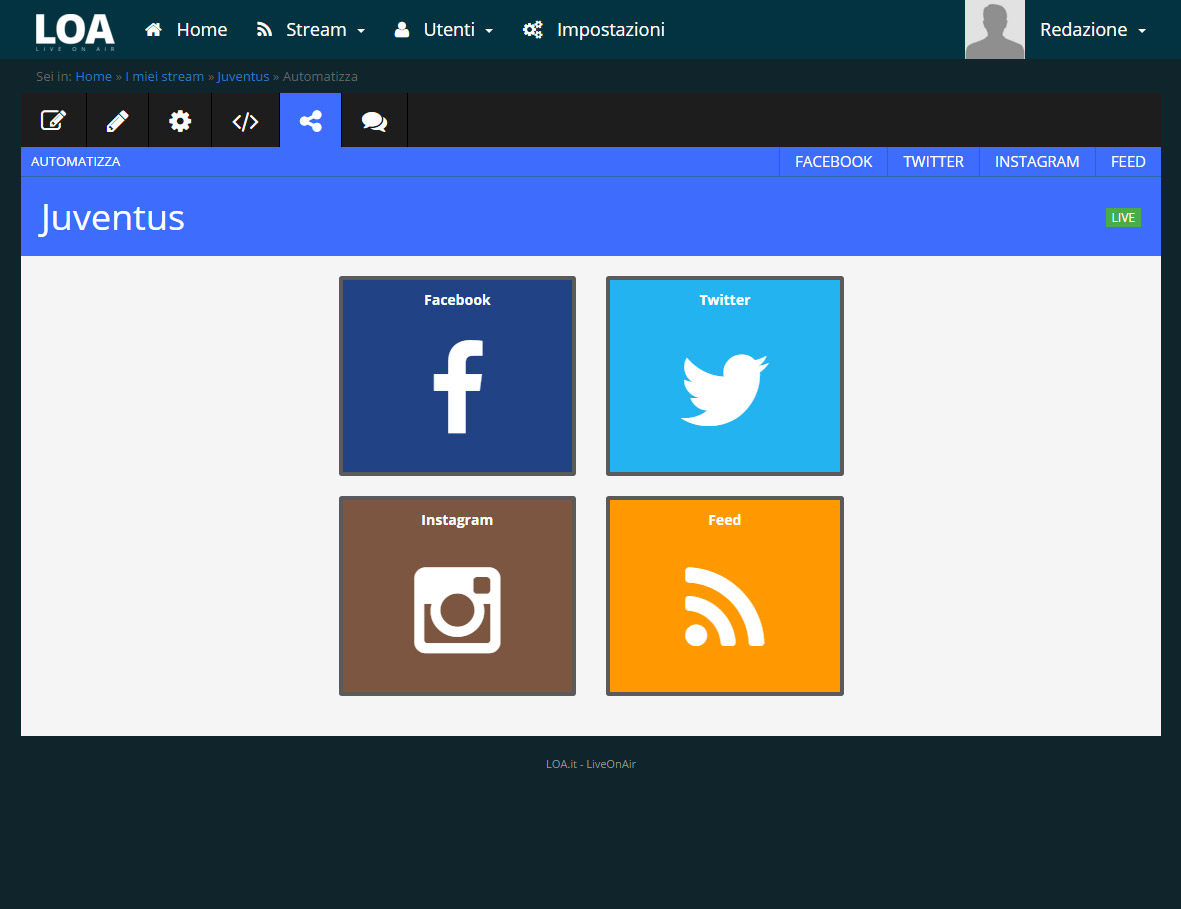The height and width of the screenshot is (909, 1181).
Task: Select the share automation tab icon
Action: click(310, 120)
